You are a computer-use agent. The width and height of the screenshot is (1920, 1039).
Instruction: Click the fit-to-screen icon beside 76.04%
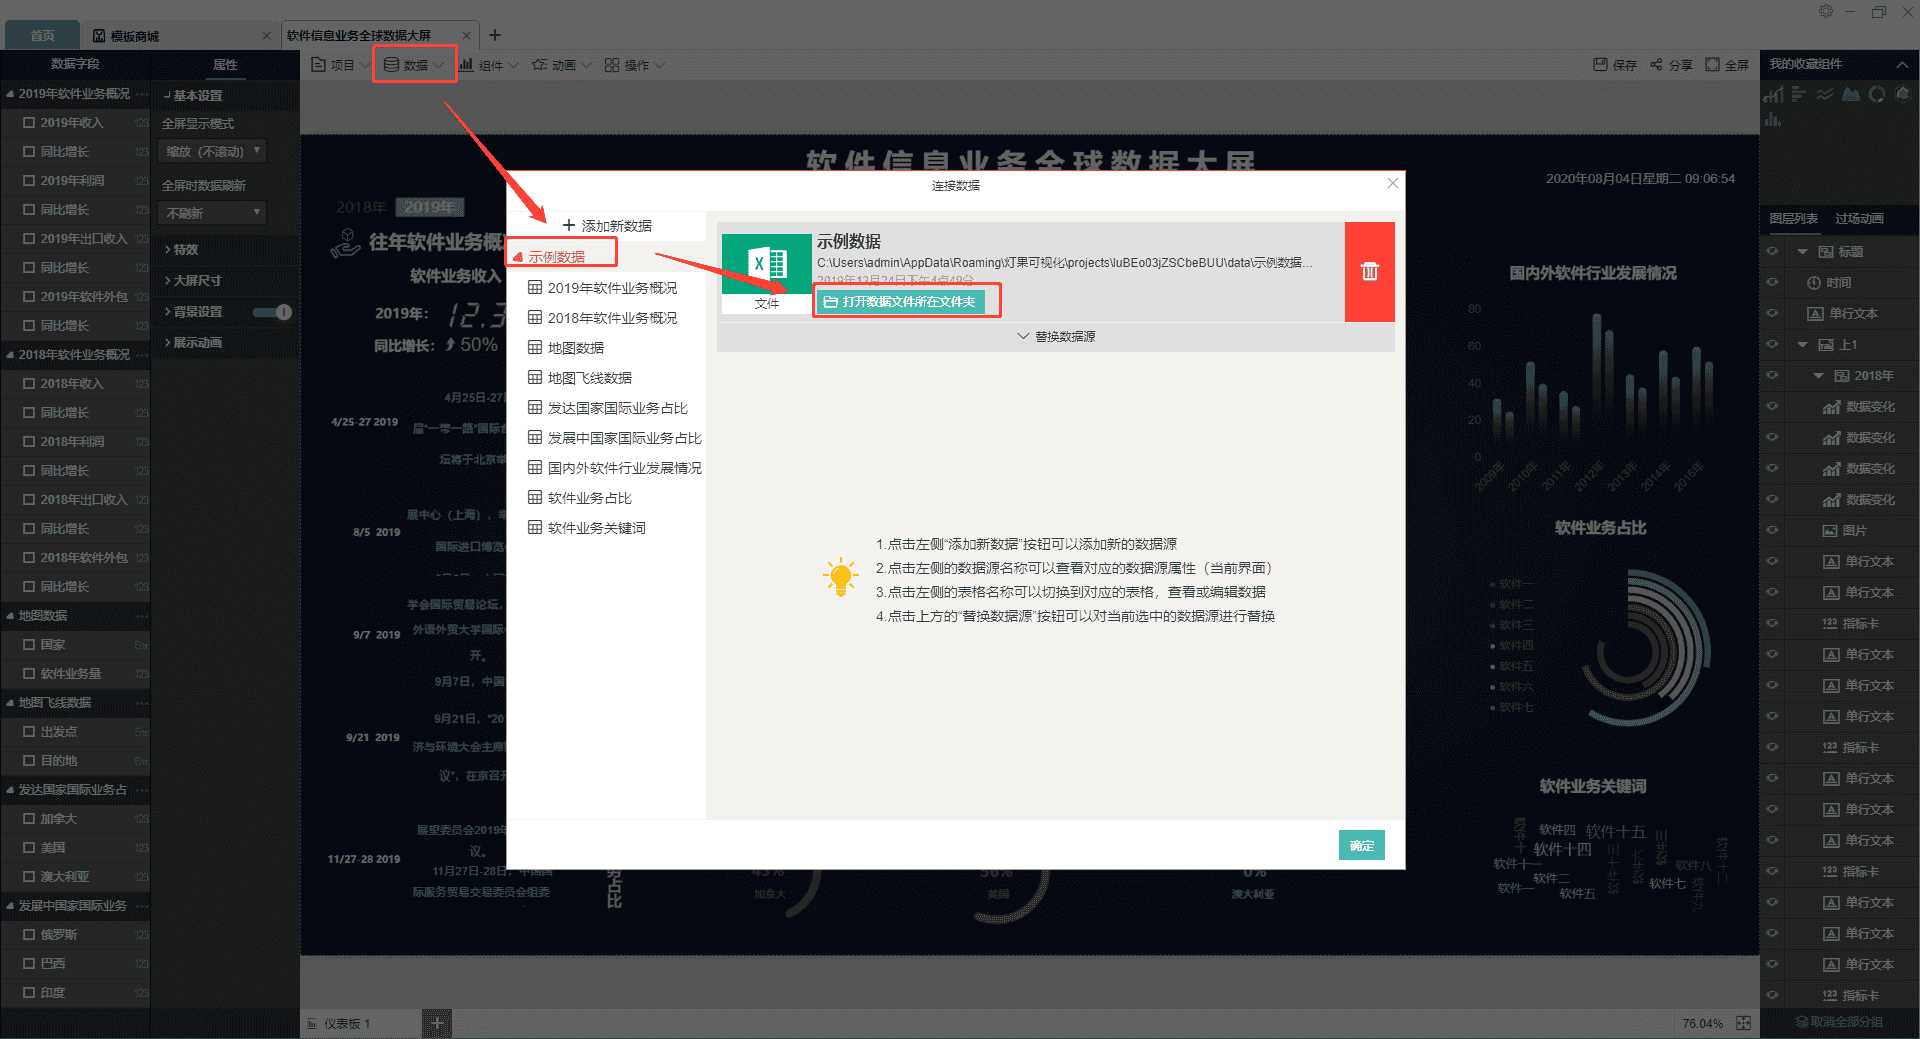[x=1743, y=1023]
